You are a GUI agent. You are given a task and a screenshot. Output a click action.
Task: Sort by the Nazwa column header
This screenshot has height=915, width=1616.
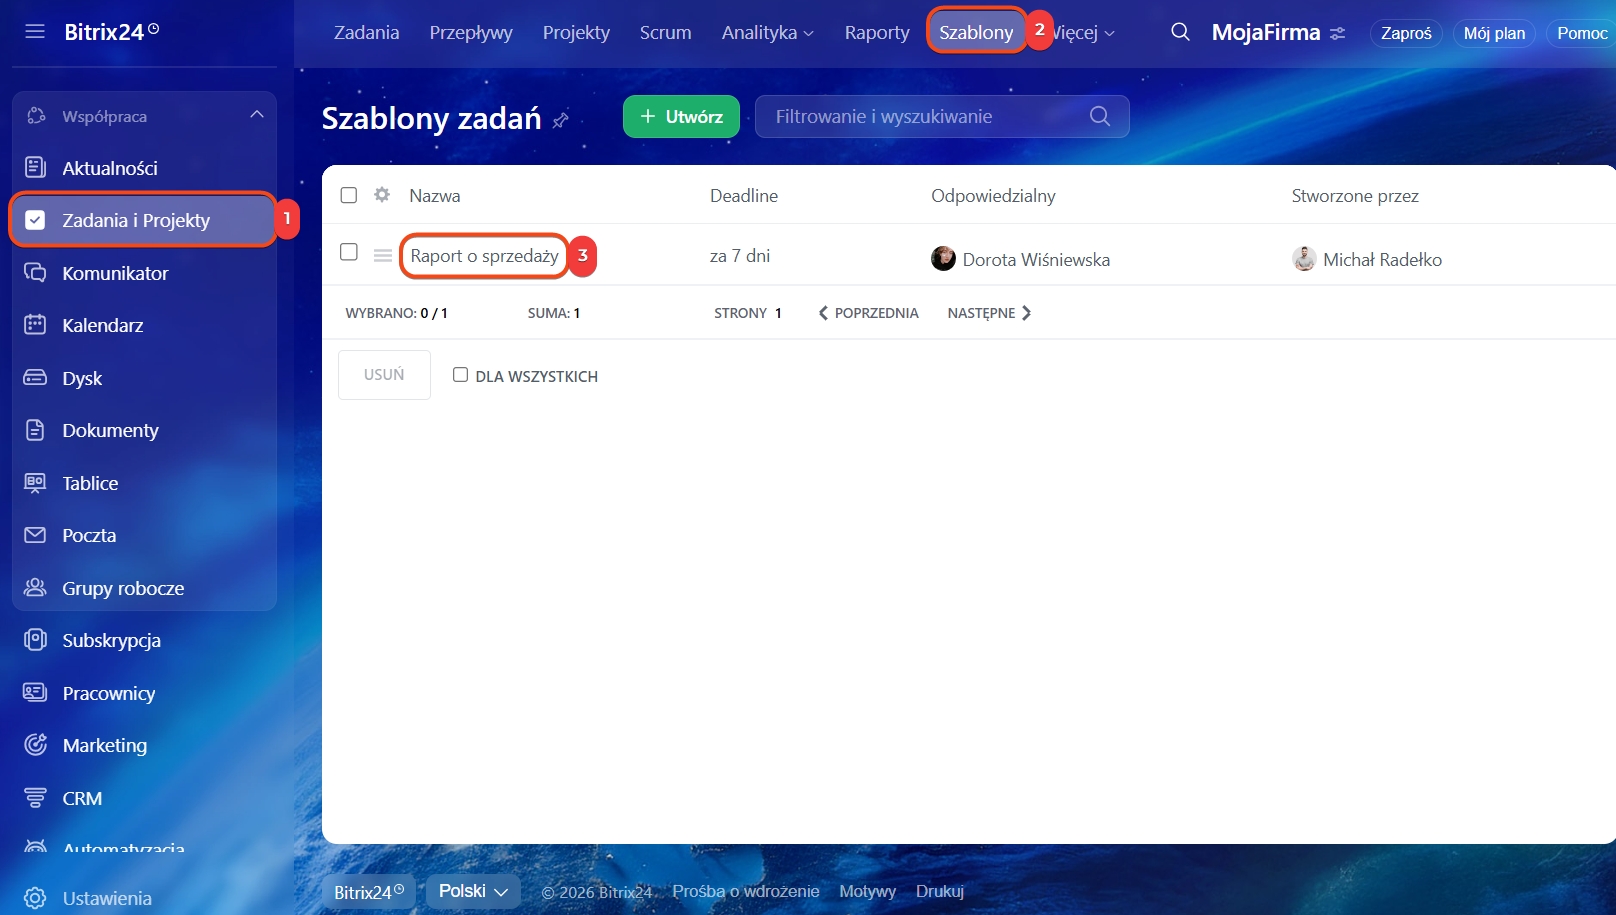[434, 196]
